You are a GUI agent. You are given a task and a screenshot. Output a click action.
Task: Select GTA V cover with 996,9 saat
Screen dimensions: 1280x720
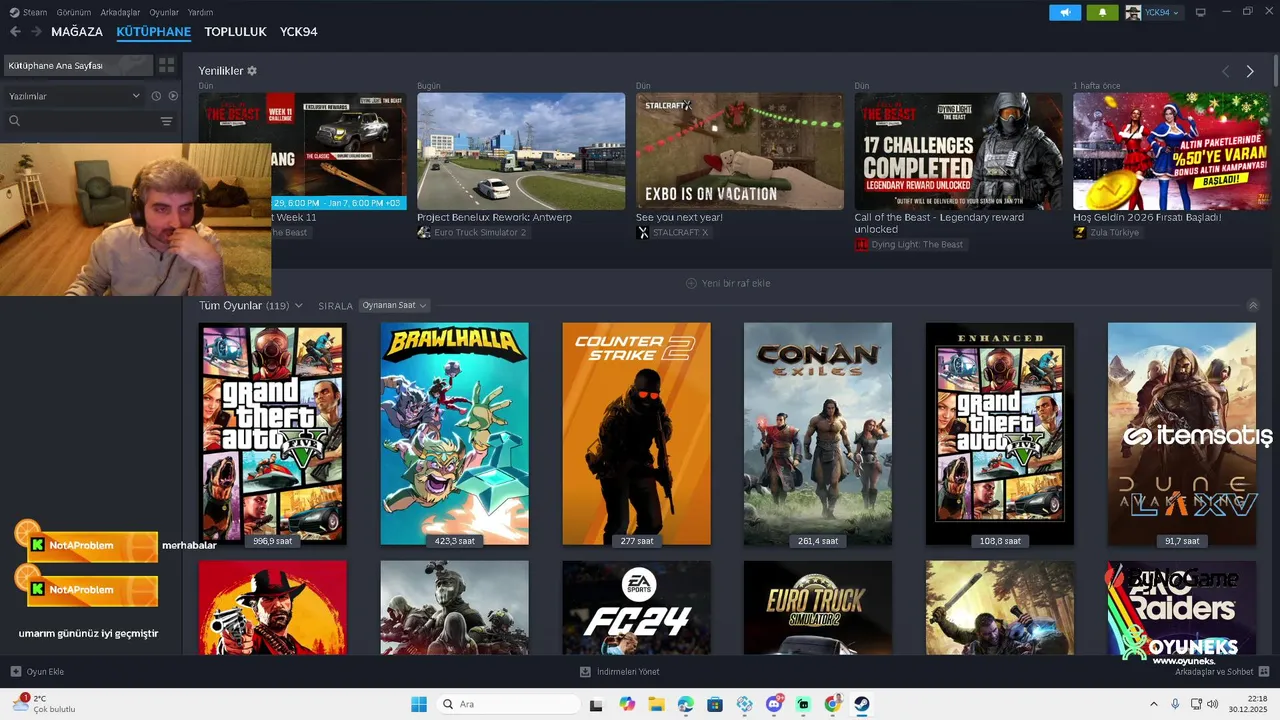273,434
